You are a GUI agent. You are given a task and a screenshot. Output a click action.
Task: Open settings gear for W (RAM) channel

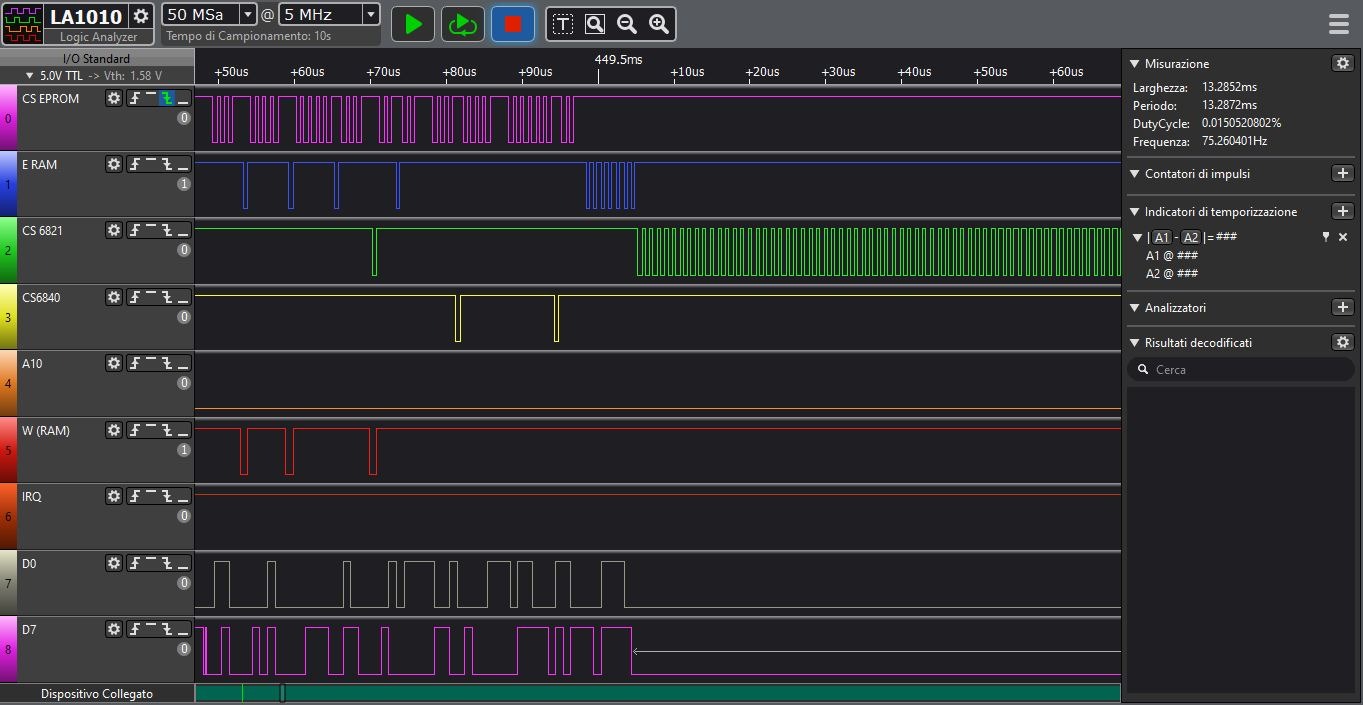click(114, 430)
